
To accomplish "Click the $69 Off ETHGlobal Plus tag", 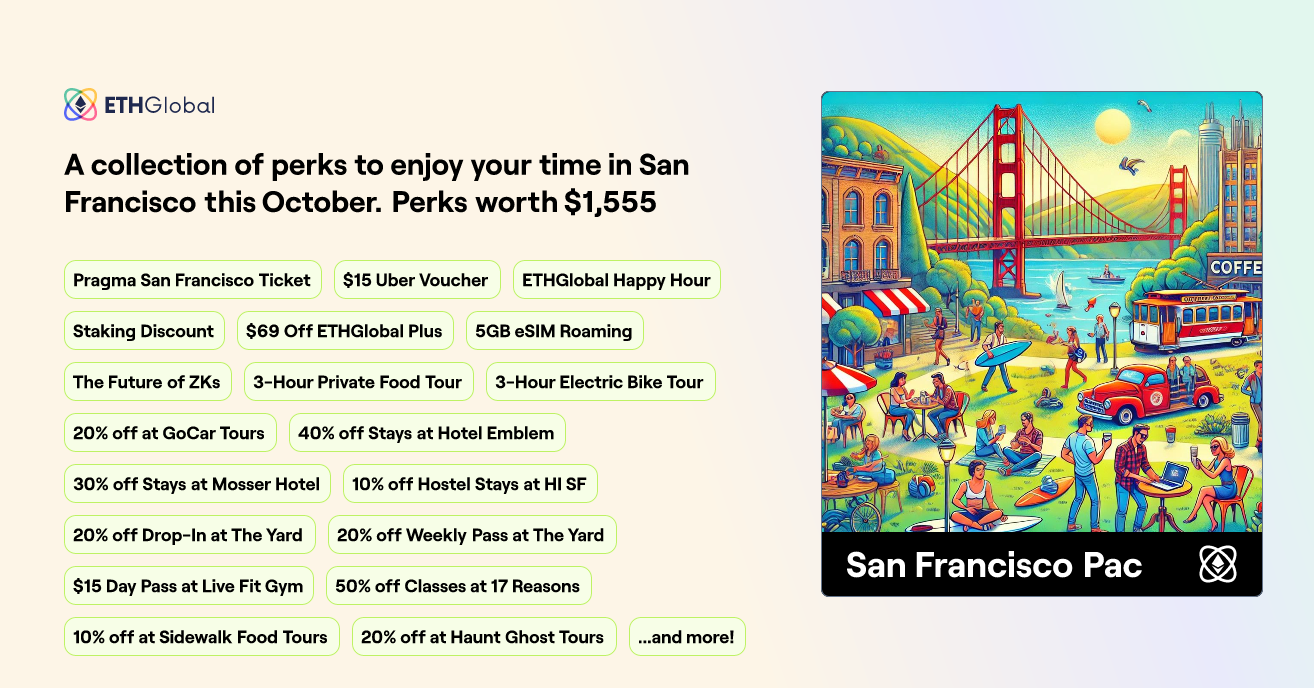I will 344,331.
